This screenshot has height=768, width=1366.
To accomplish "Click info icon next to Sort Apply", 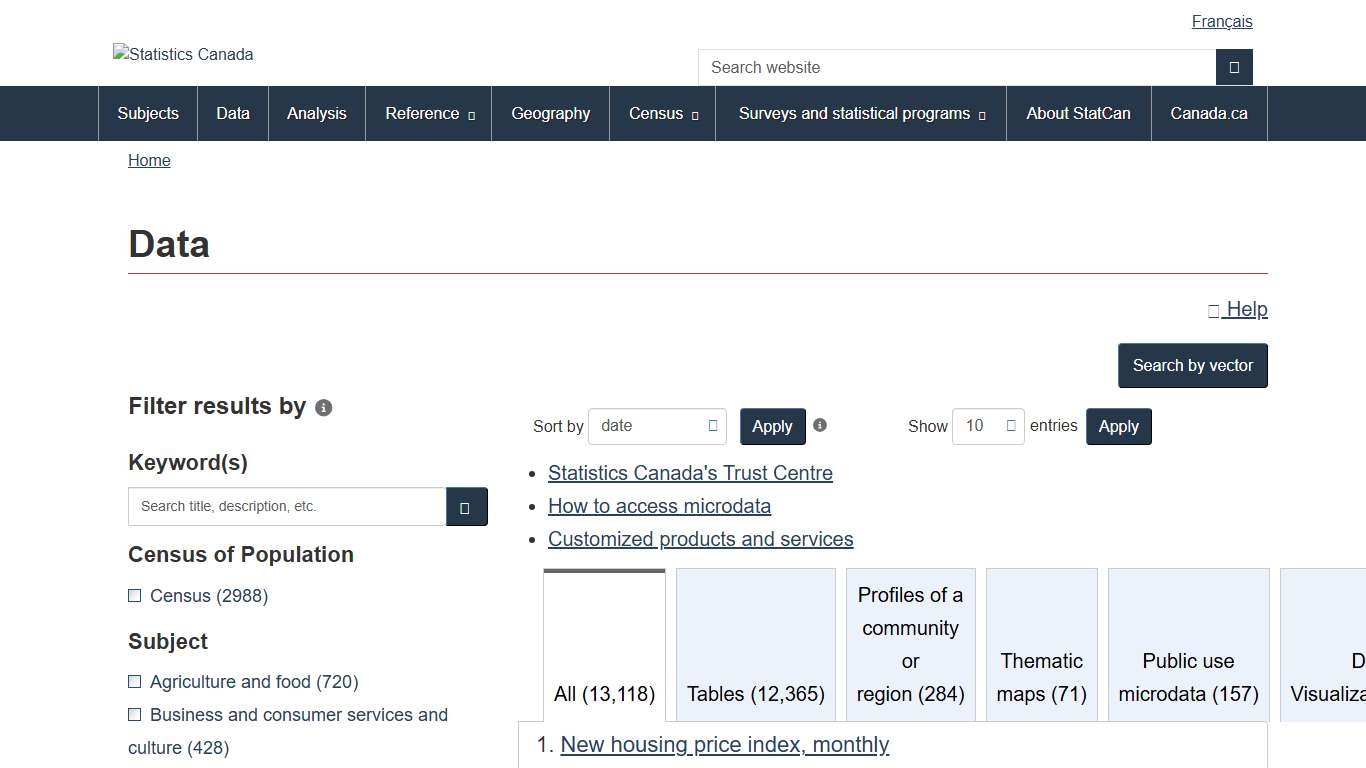I will 820,425.
